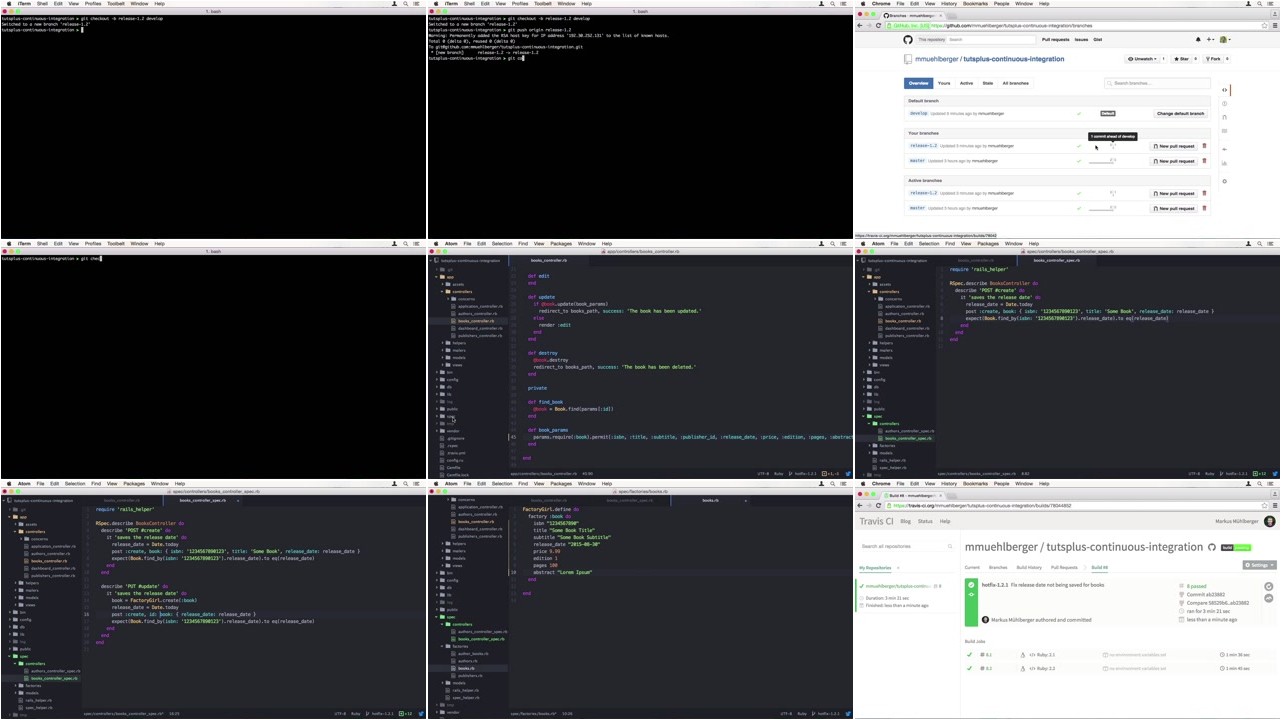
Task: Click the GitHub octocat logo on branches page
Action: click(x=907, y=39)
